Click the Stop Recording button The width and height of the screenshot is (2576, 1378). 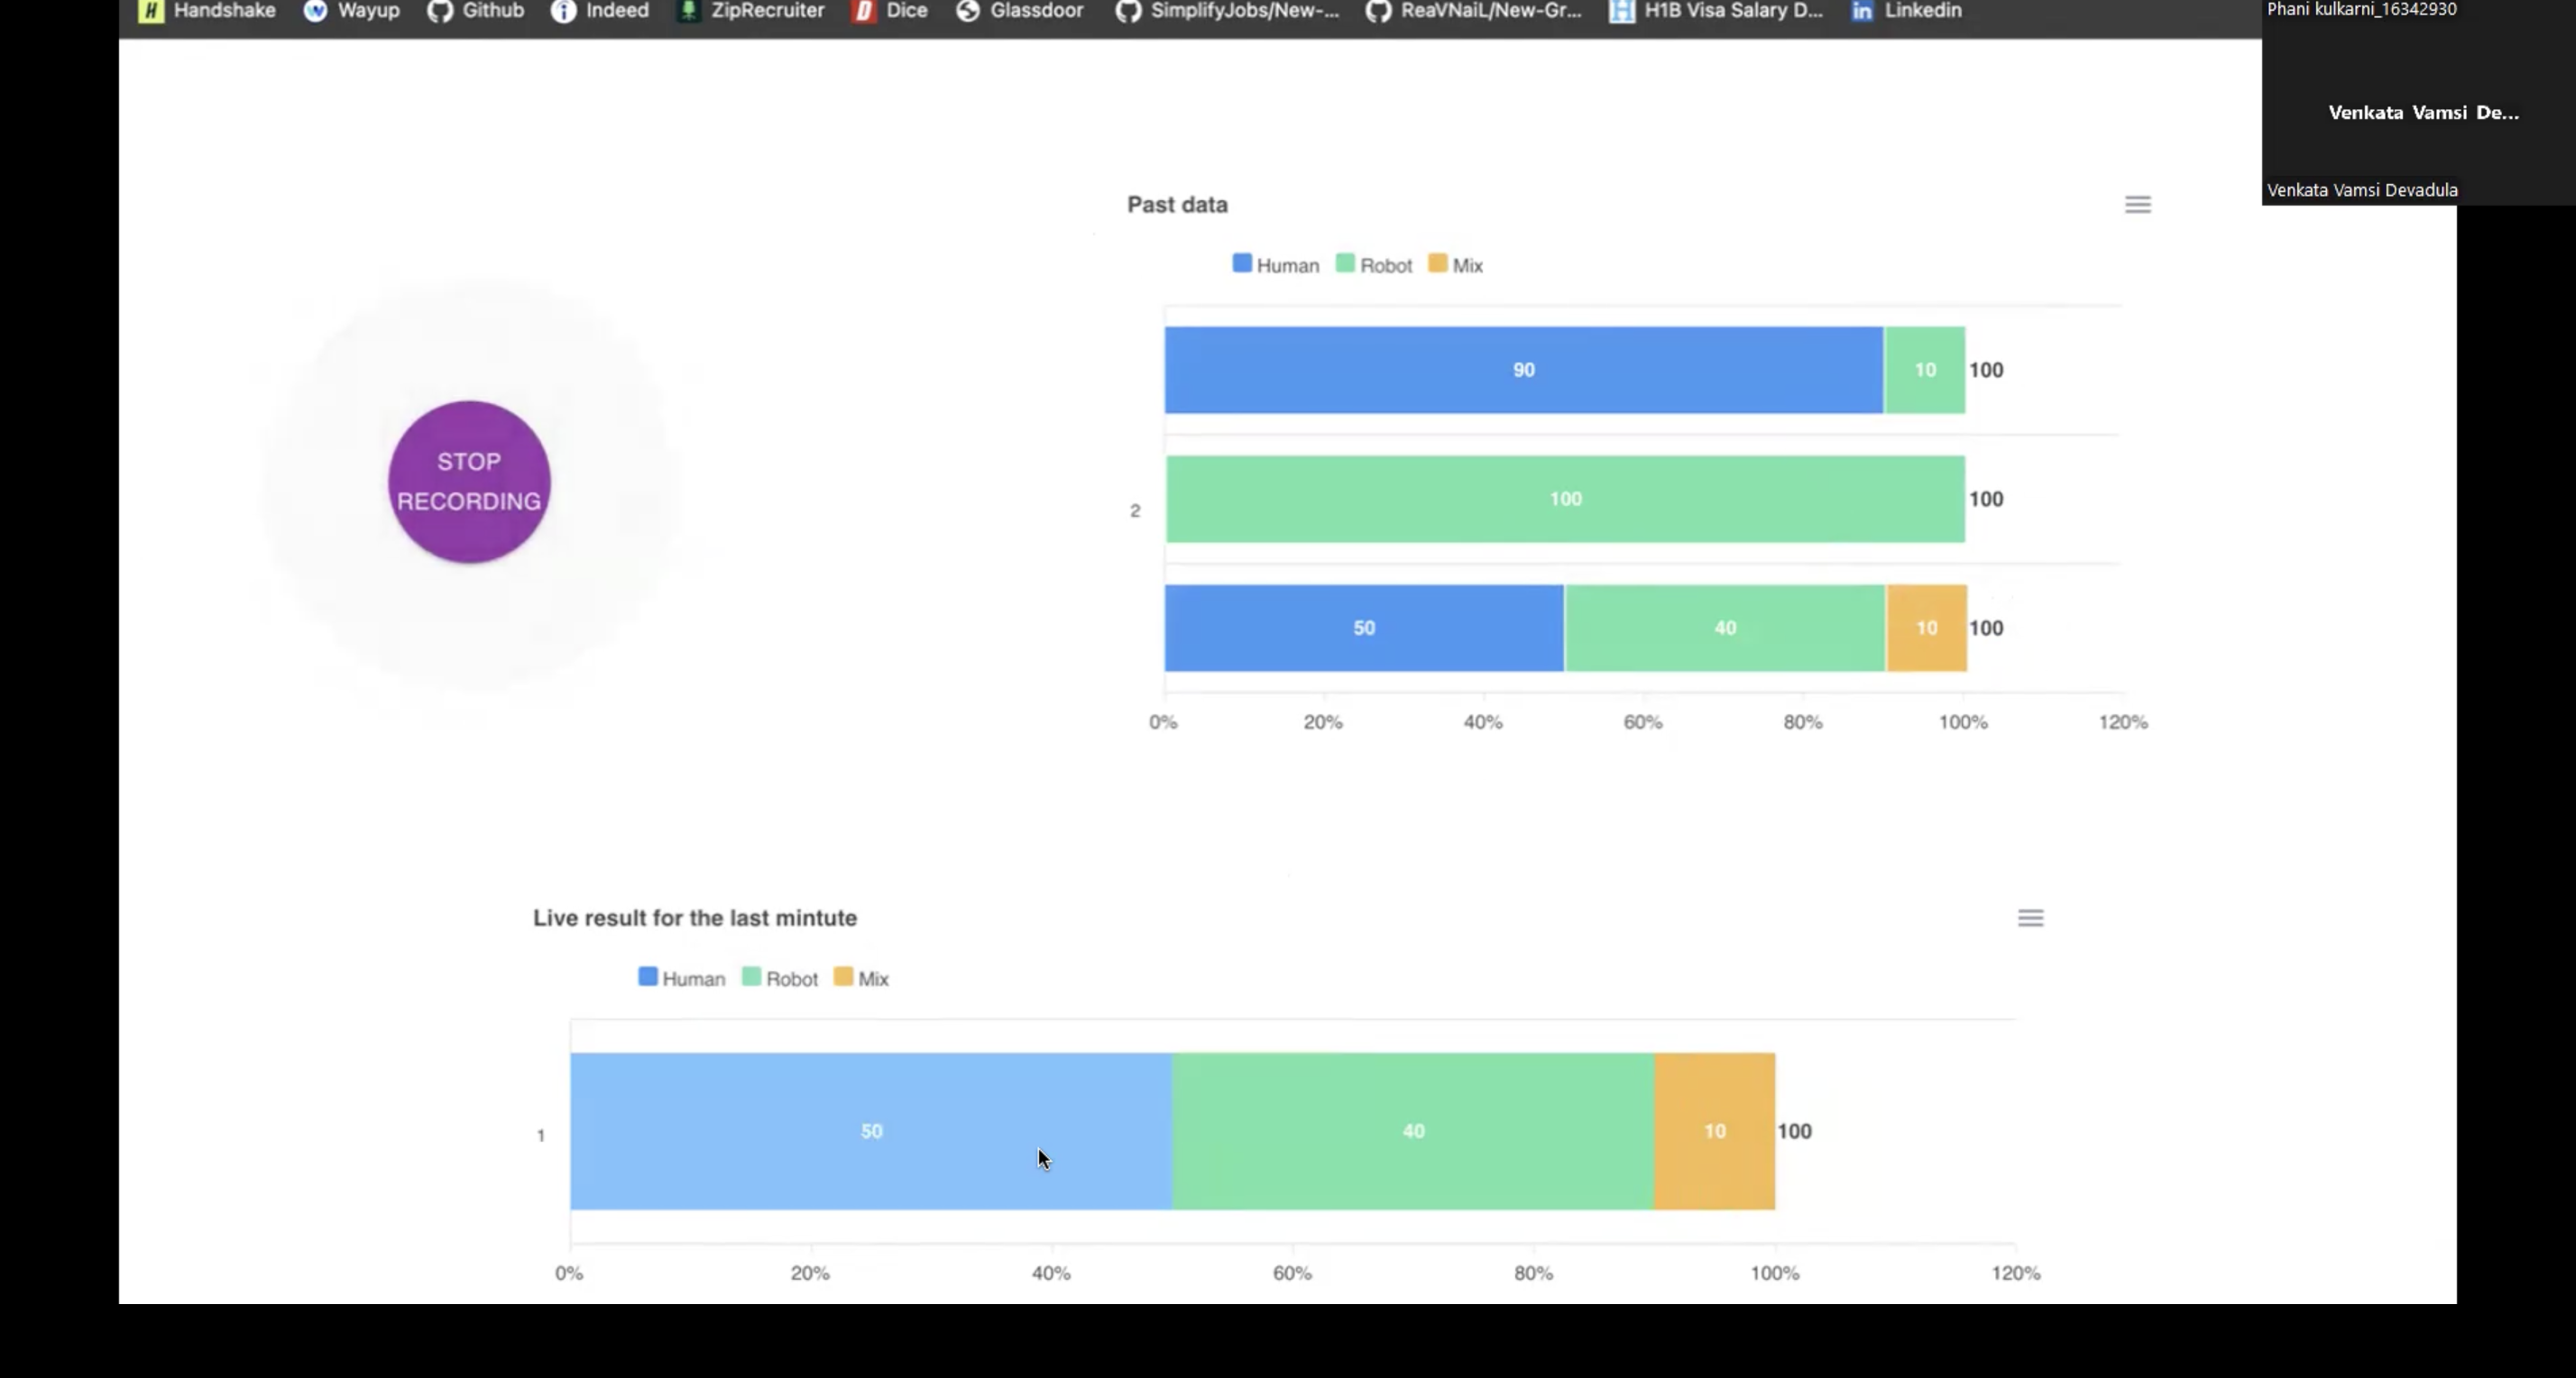pyautogui.click(x=469, y=482)
